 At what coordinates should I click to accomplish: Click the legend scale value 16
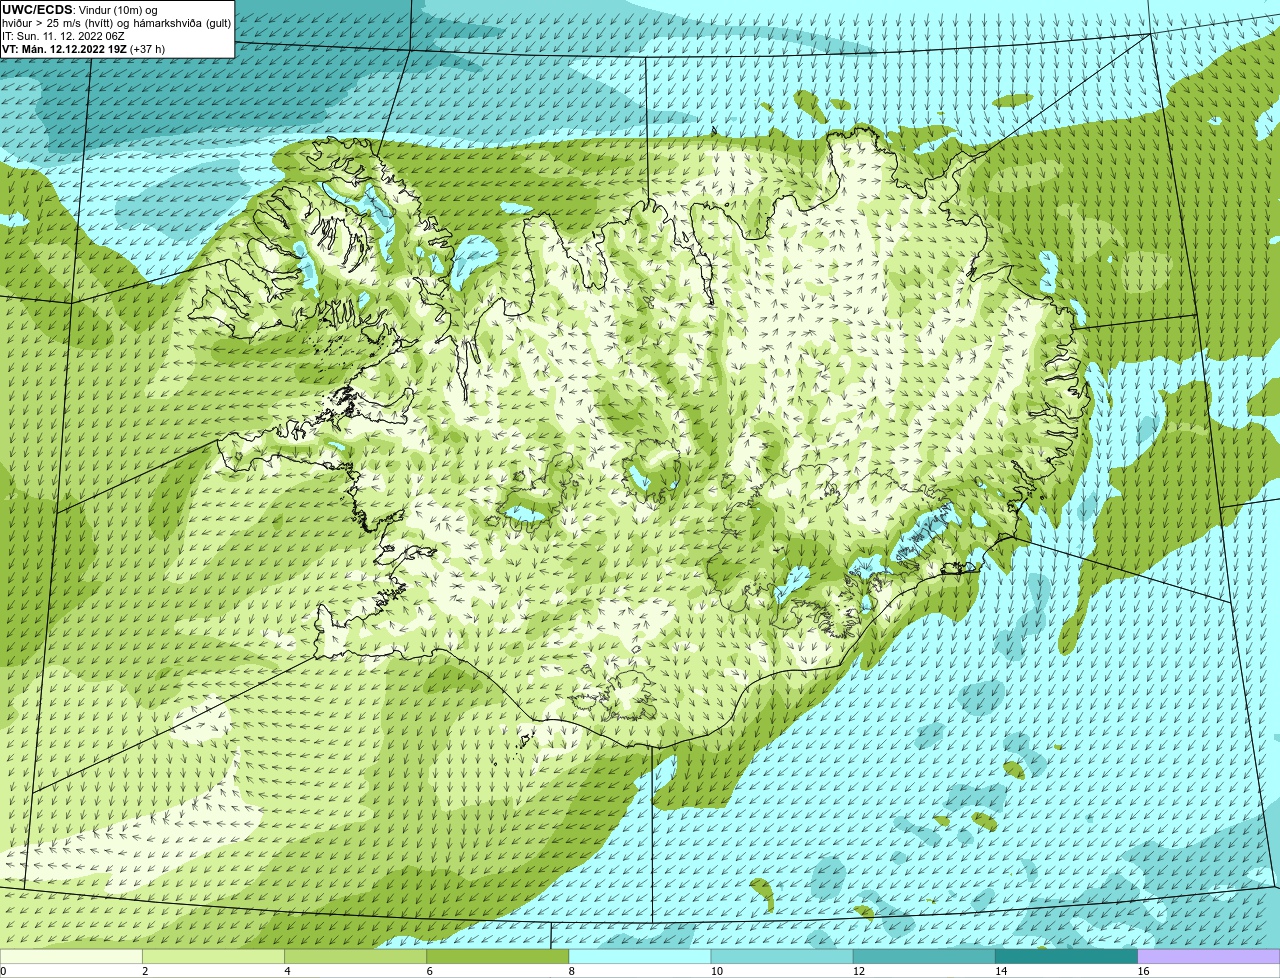click(1143, 971)
